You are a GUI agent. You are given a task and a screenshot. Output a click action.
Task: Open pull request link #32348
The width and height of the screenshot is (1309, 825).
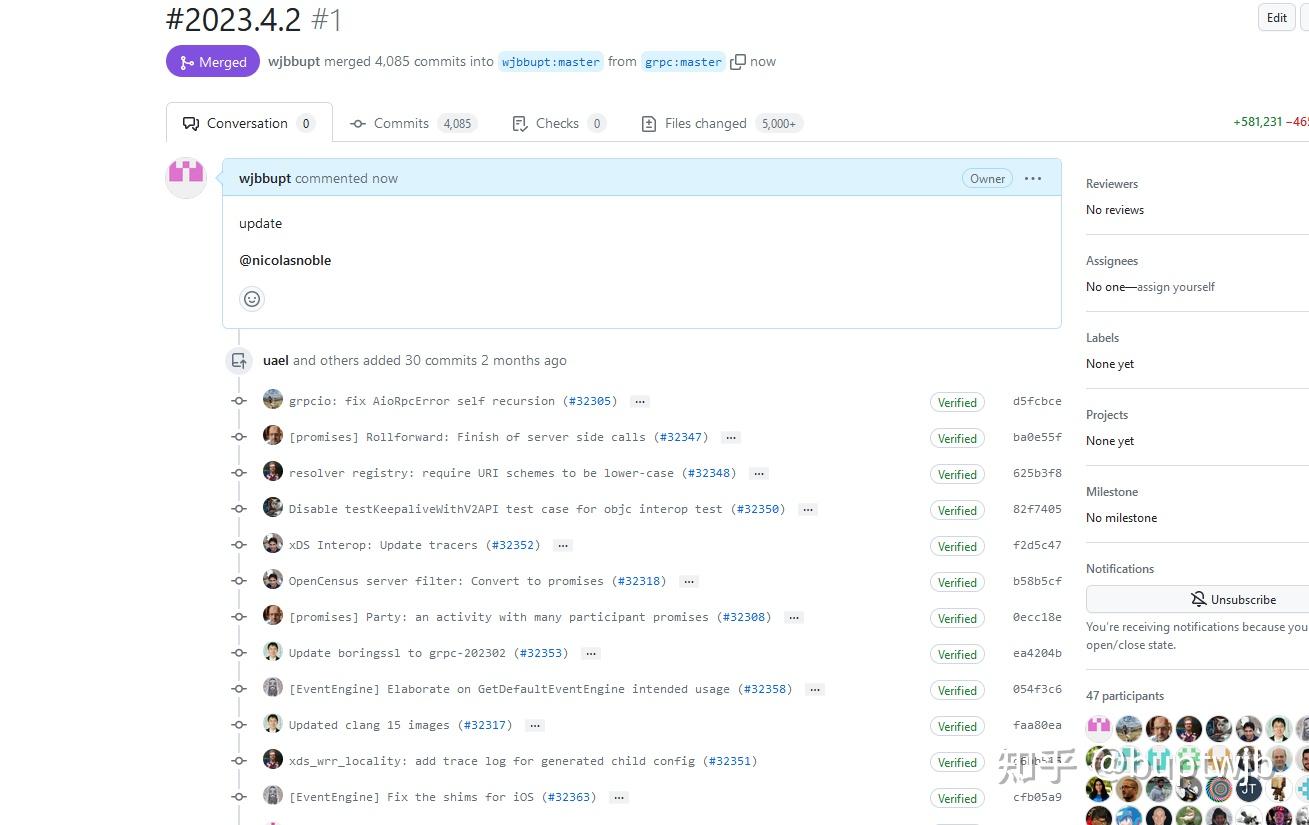coord(710,472)
